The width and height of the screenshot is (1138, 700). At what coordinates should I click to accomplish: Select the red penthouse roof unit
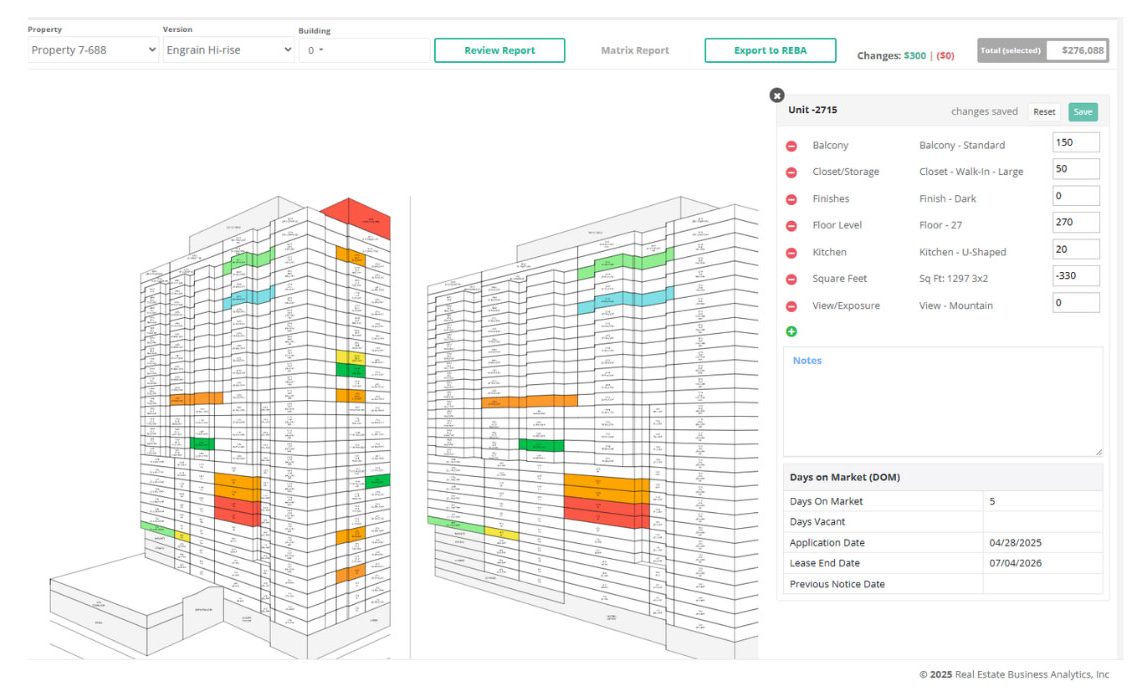pyautogui.click(x=359, y=216)
